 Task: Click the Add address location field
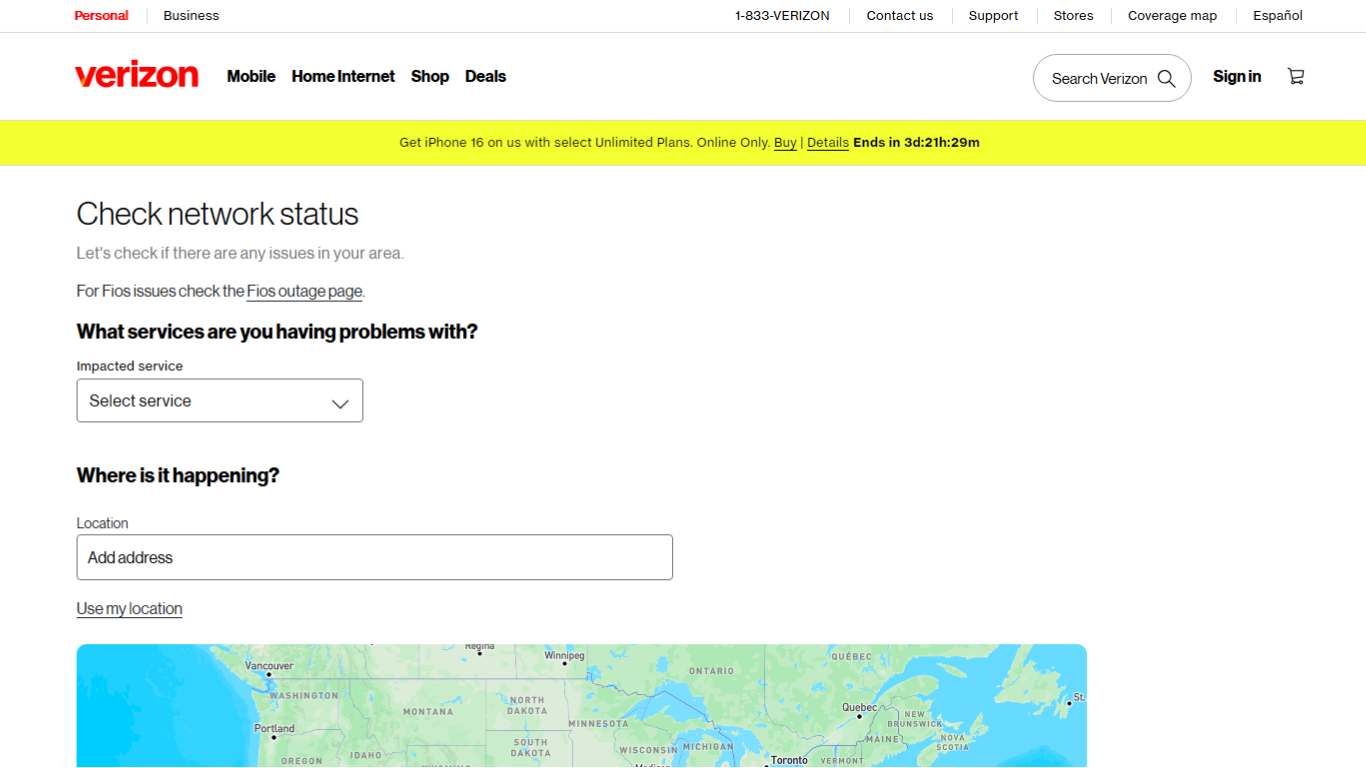coord(375,557)
